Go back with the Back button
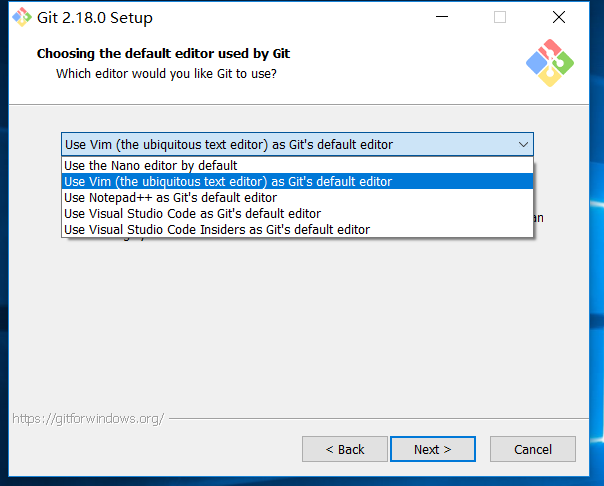This screenshot has height=486, width=604. 345,449
